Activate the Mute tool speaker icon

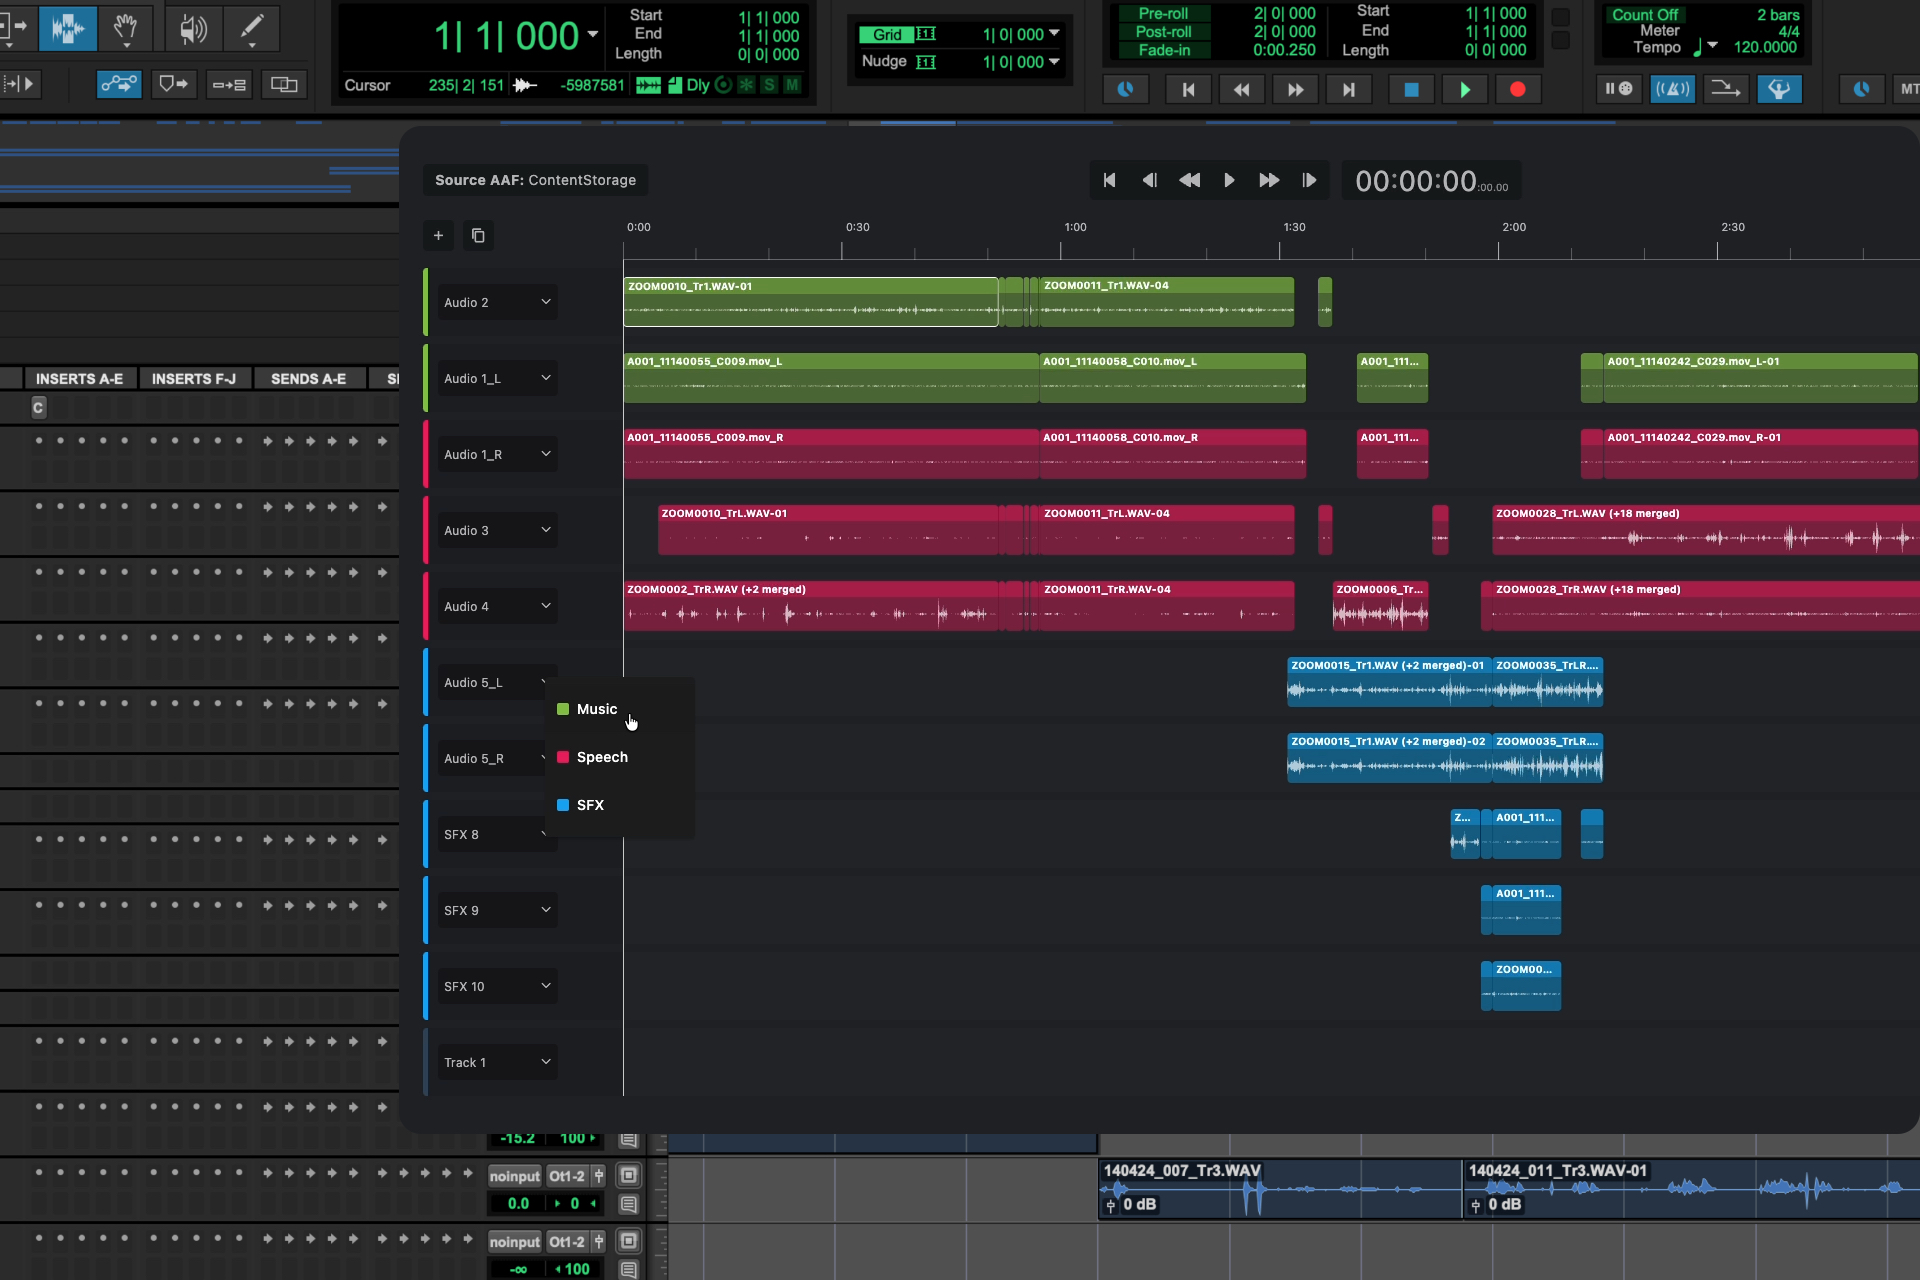(193, 29)
